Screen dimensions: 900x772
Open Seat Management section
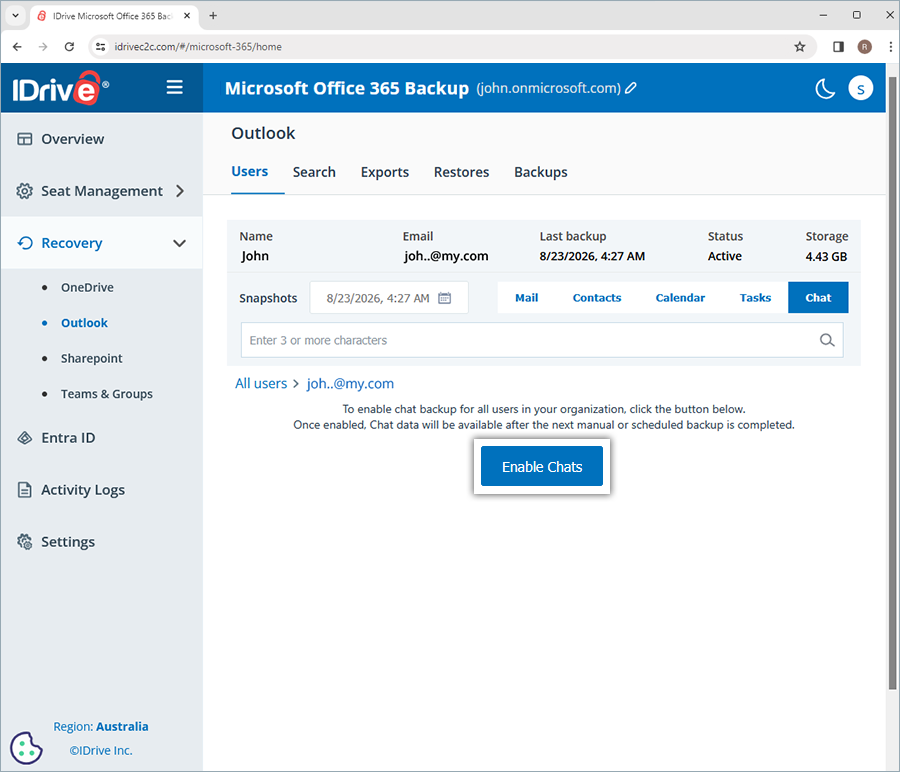click(102, 191)
